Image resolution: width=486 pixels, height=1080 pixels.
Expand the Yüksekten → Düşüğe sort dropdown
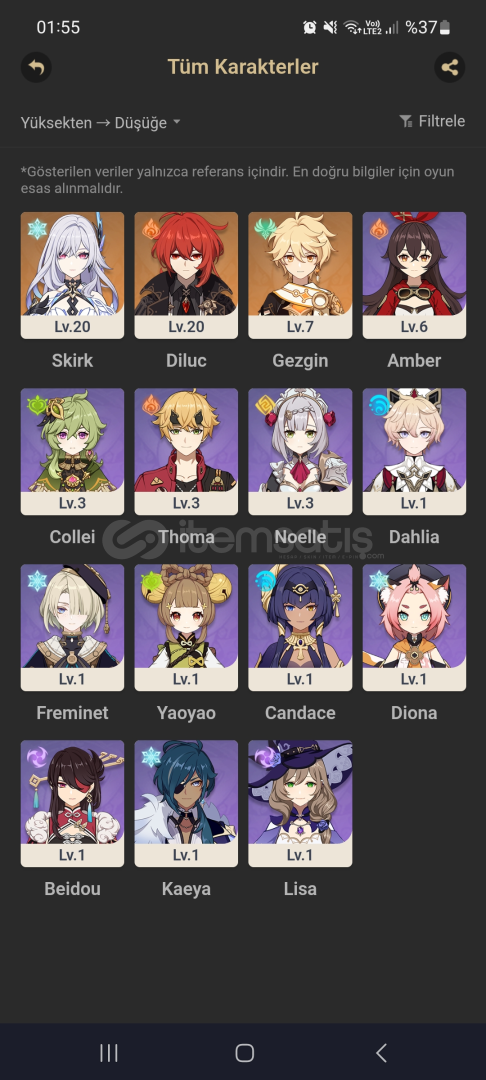tap(101, 123)
